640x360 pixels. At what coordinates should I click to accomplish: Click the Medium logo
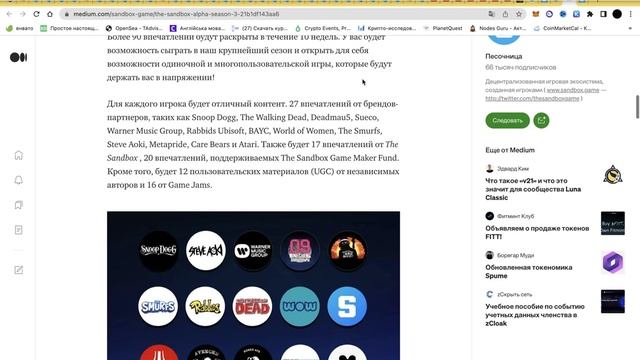pyautogui.click(x=18, y=58)
